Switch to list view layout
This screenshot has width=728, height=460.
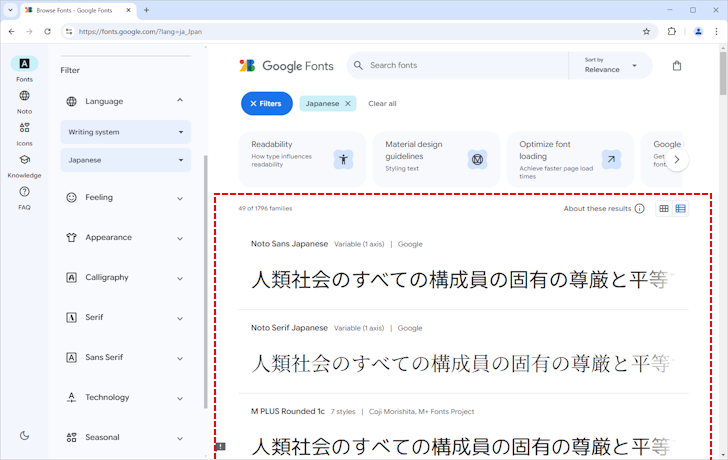[x=680, y=208]
